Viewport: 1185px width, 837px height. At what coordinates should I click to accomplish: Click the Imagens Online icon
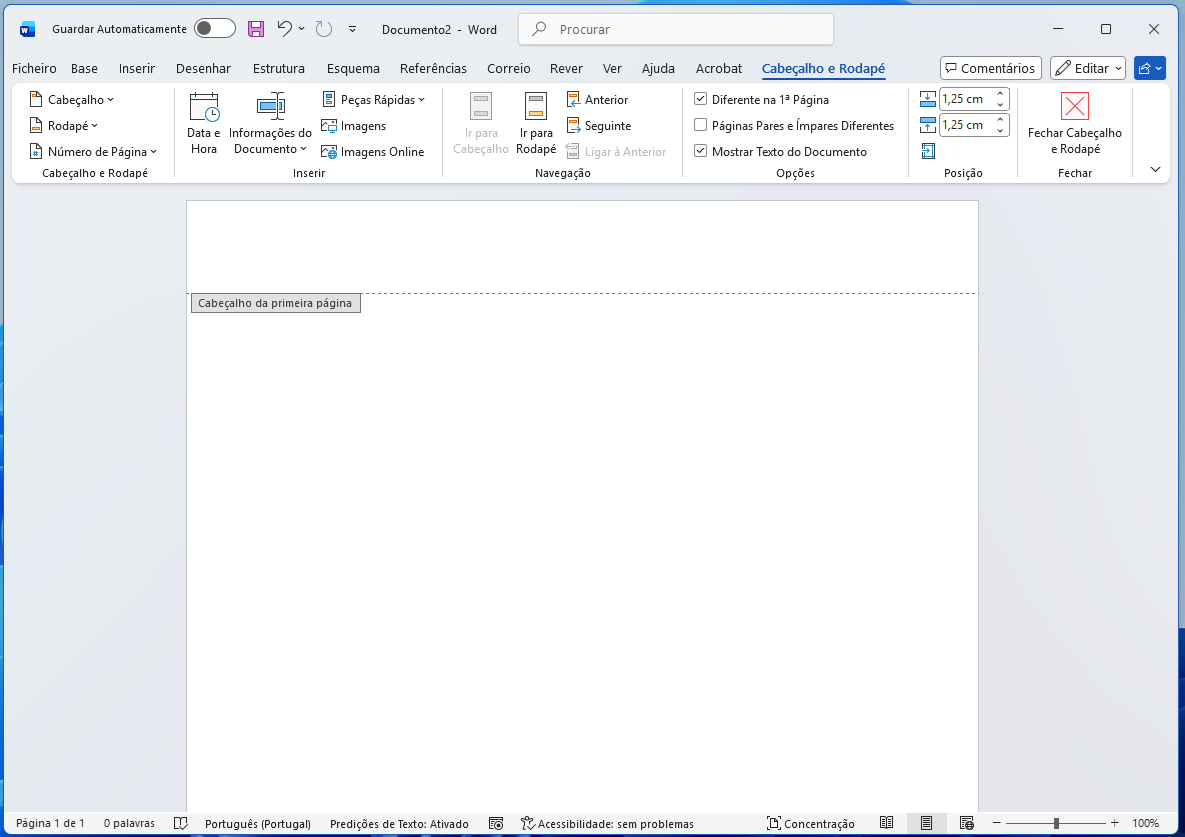[x=329, y=152]
